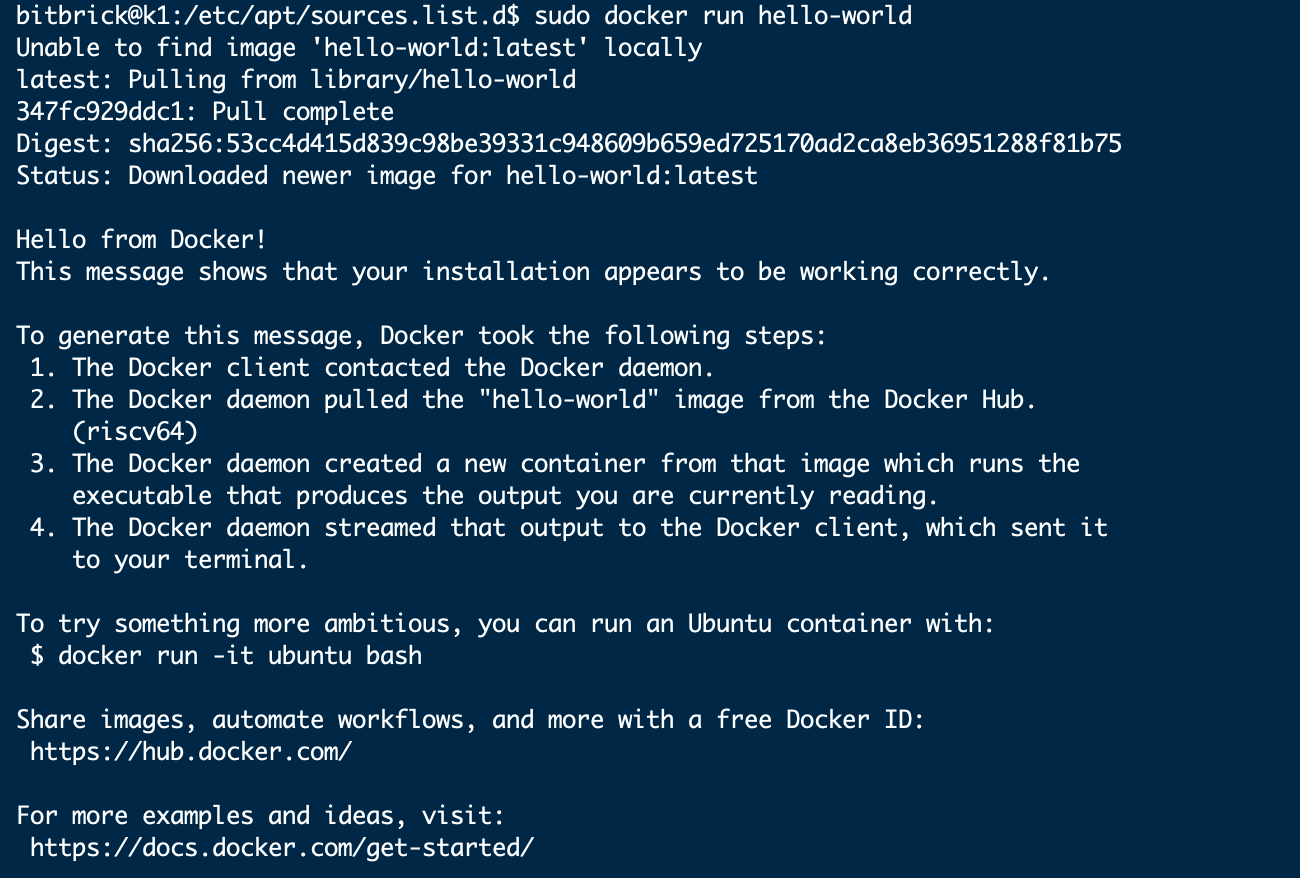This screenshot has width=1300, height=878.
Task: Click the 'Share images, automate workflows' line
Action: point(470,720)
